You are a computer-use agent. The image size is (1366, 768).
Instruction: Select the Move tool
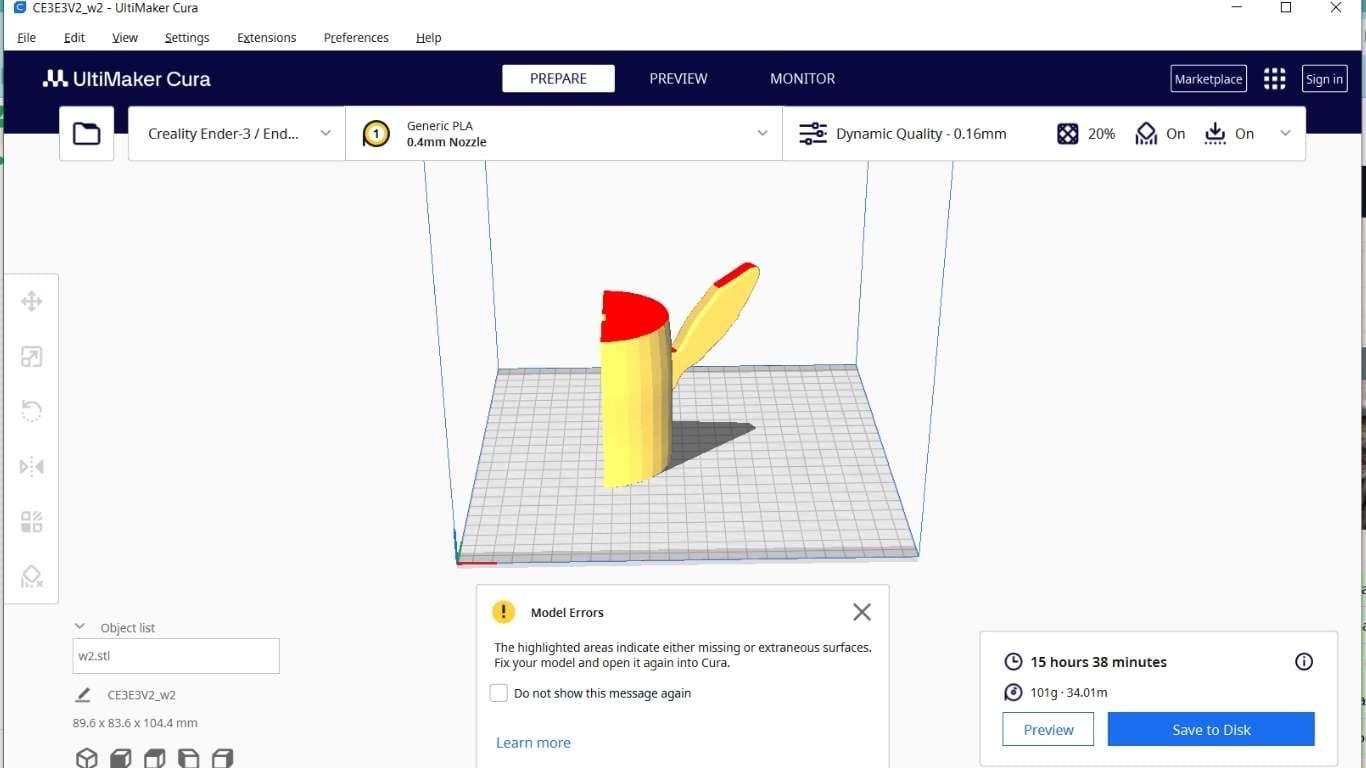click(x=31, y=301)
